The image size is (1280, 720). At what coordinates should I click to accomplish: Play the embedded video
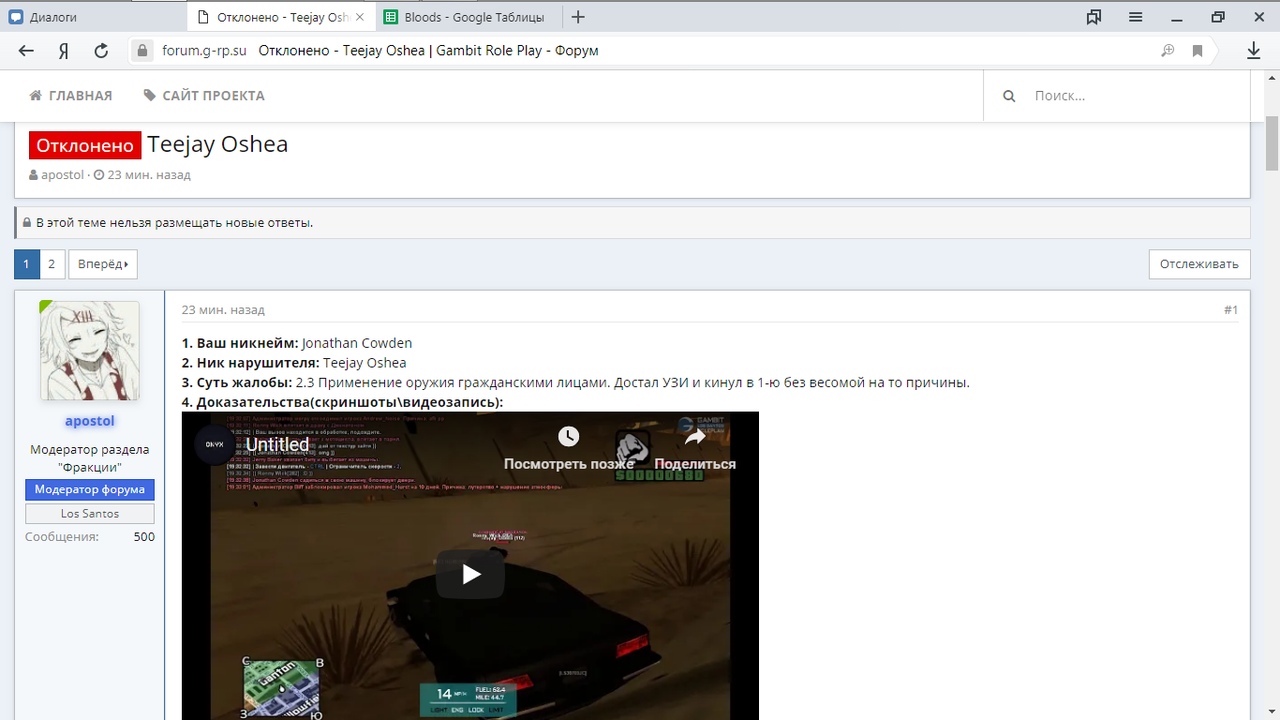coord(470,574)
